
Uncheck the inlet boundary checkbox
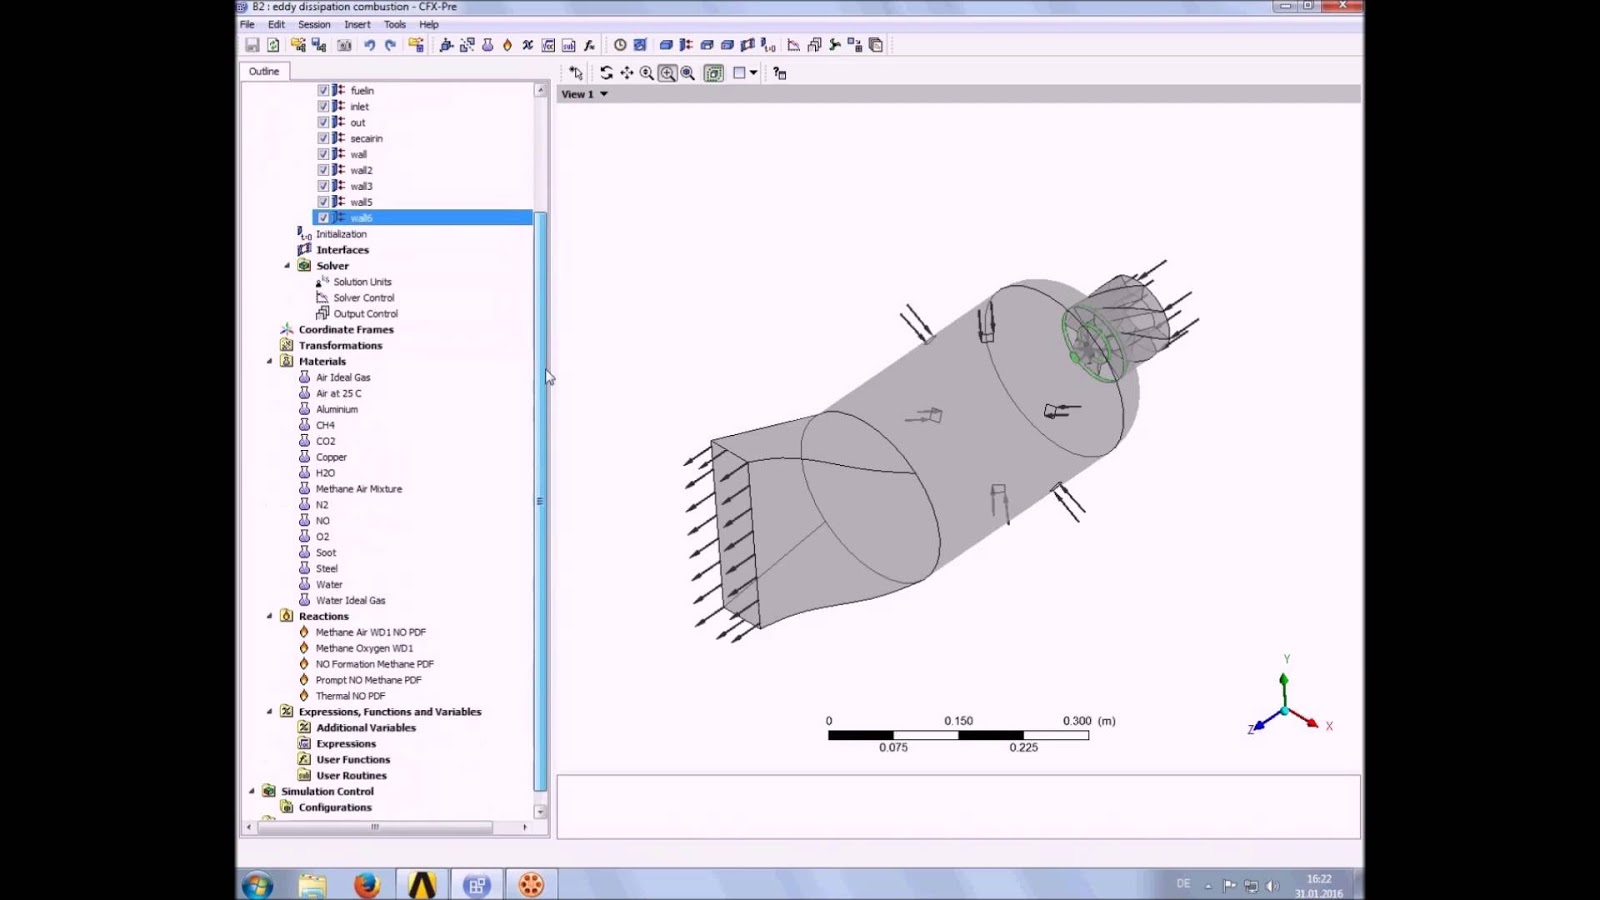(323, 106)
